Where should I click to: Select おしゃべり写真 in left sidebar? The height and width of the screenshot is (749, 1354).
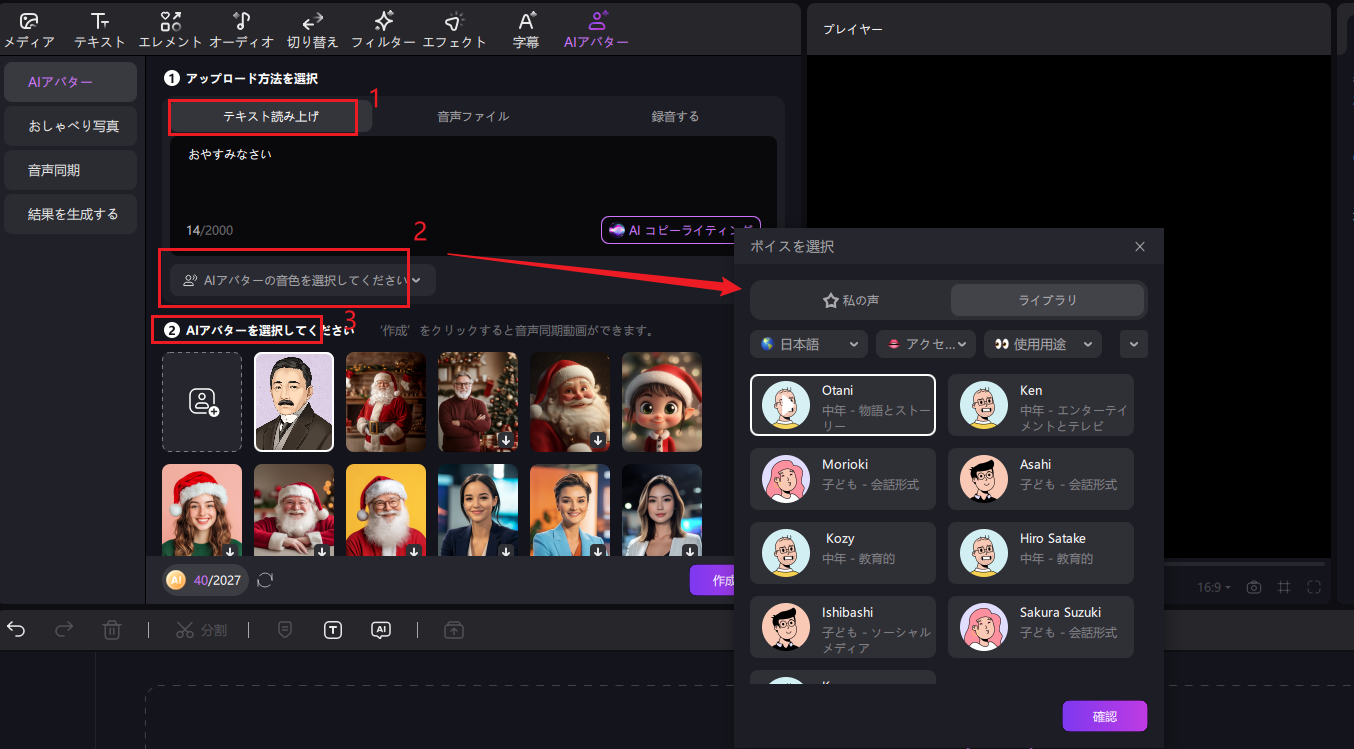click(x=70, y=126)
